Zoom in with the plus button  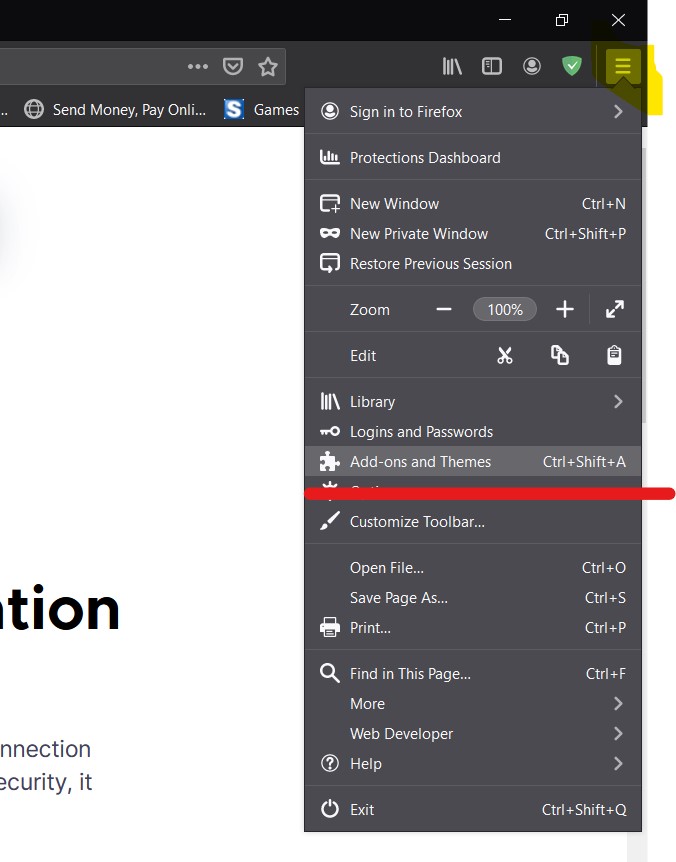click(565, 310)
